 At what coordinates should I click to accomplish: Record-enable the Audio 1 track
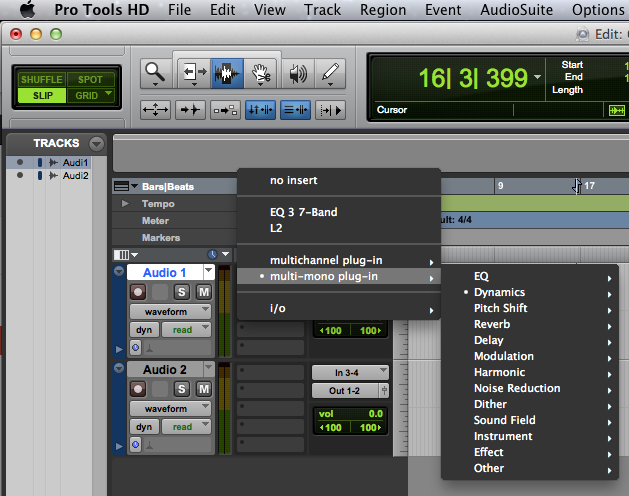[x=138, y=292]
